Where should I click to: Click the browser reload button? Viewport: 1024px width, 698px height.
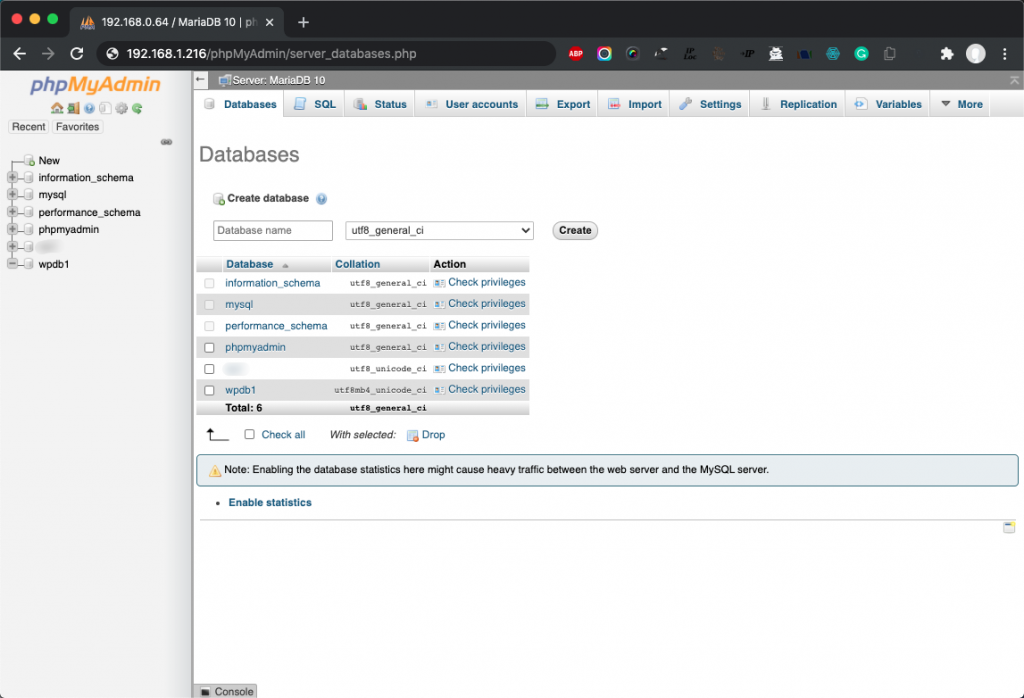click(76, 54)
